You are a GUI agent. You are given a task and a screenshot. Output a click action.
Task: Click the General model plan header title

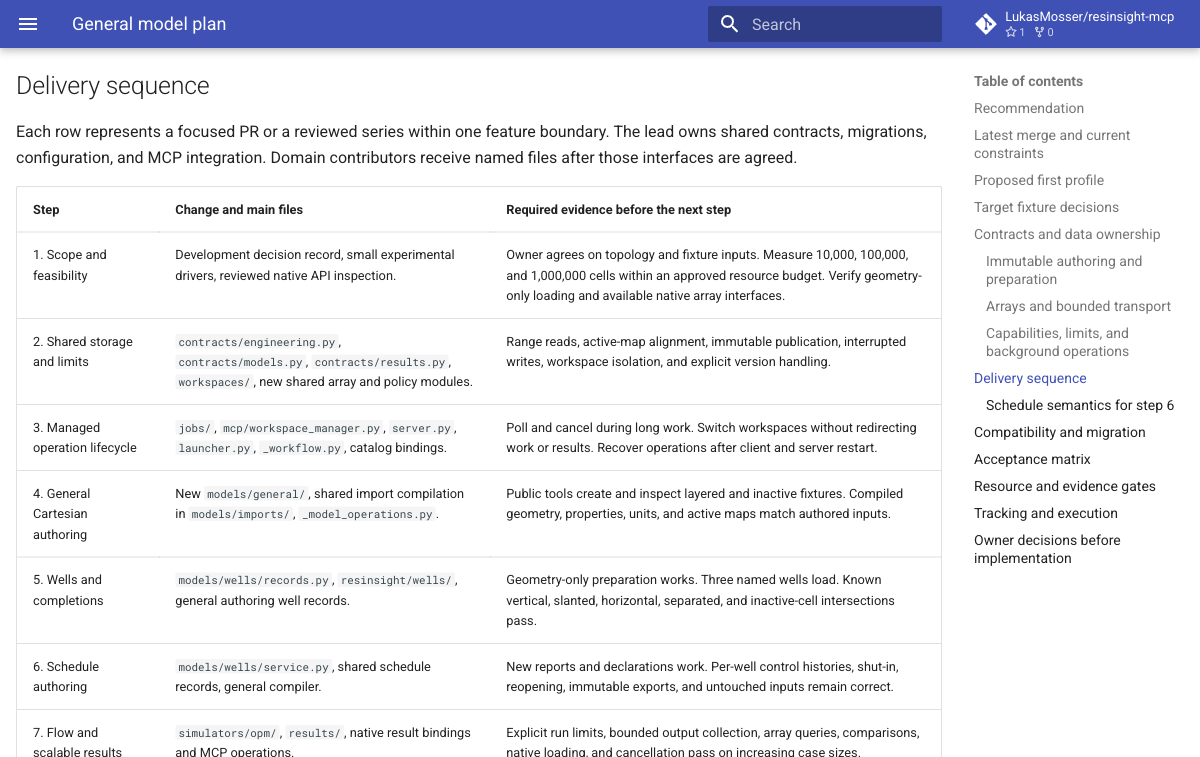149,24
